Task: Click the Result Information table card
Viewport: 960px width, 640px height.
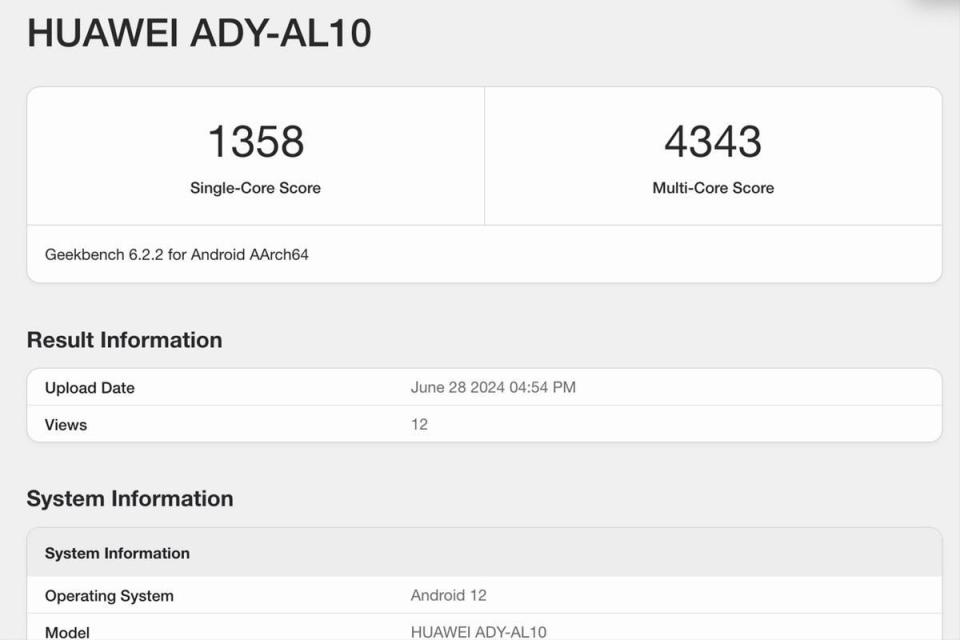Action: (484, 405)
